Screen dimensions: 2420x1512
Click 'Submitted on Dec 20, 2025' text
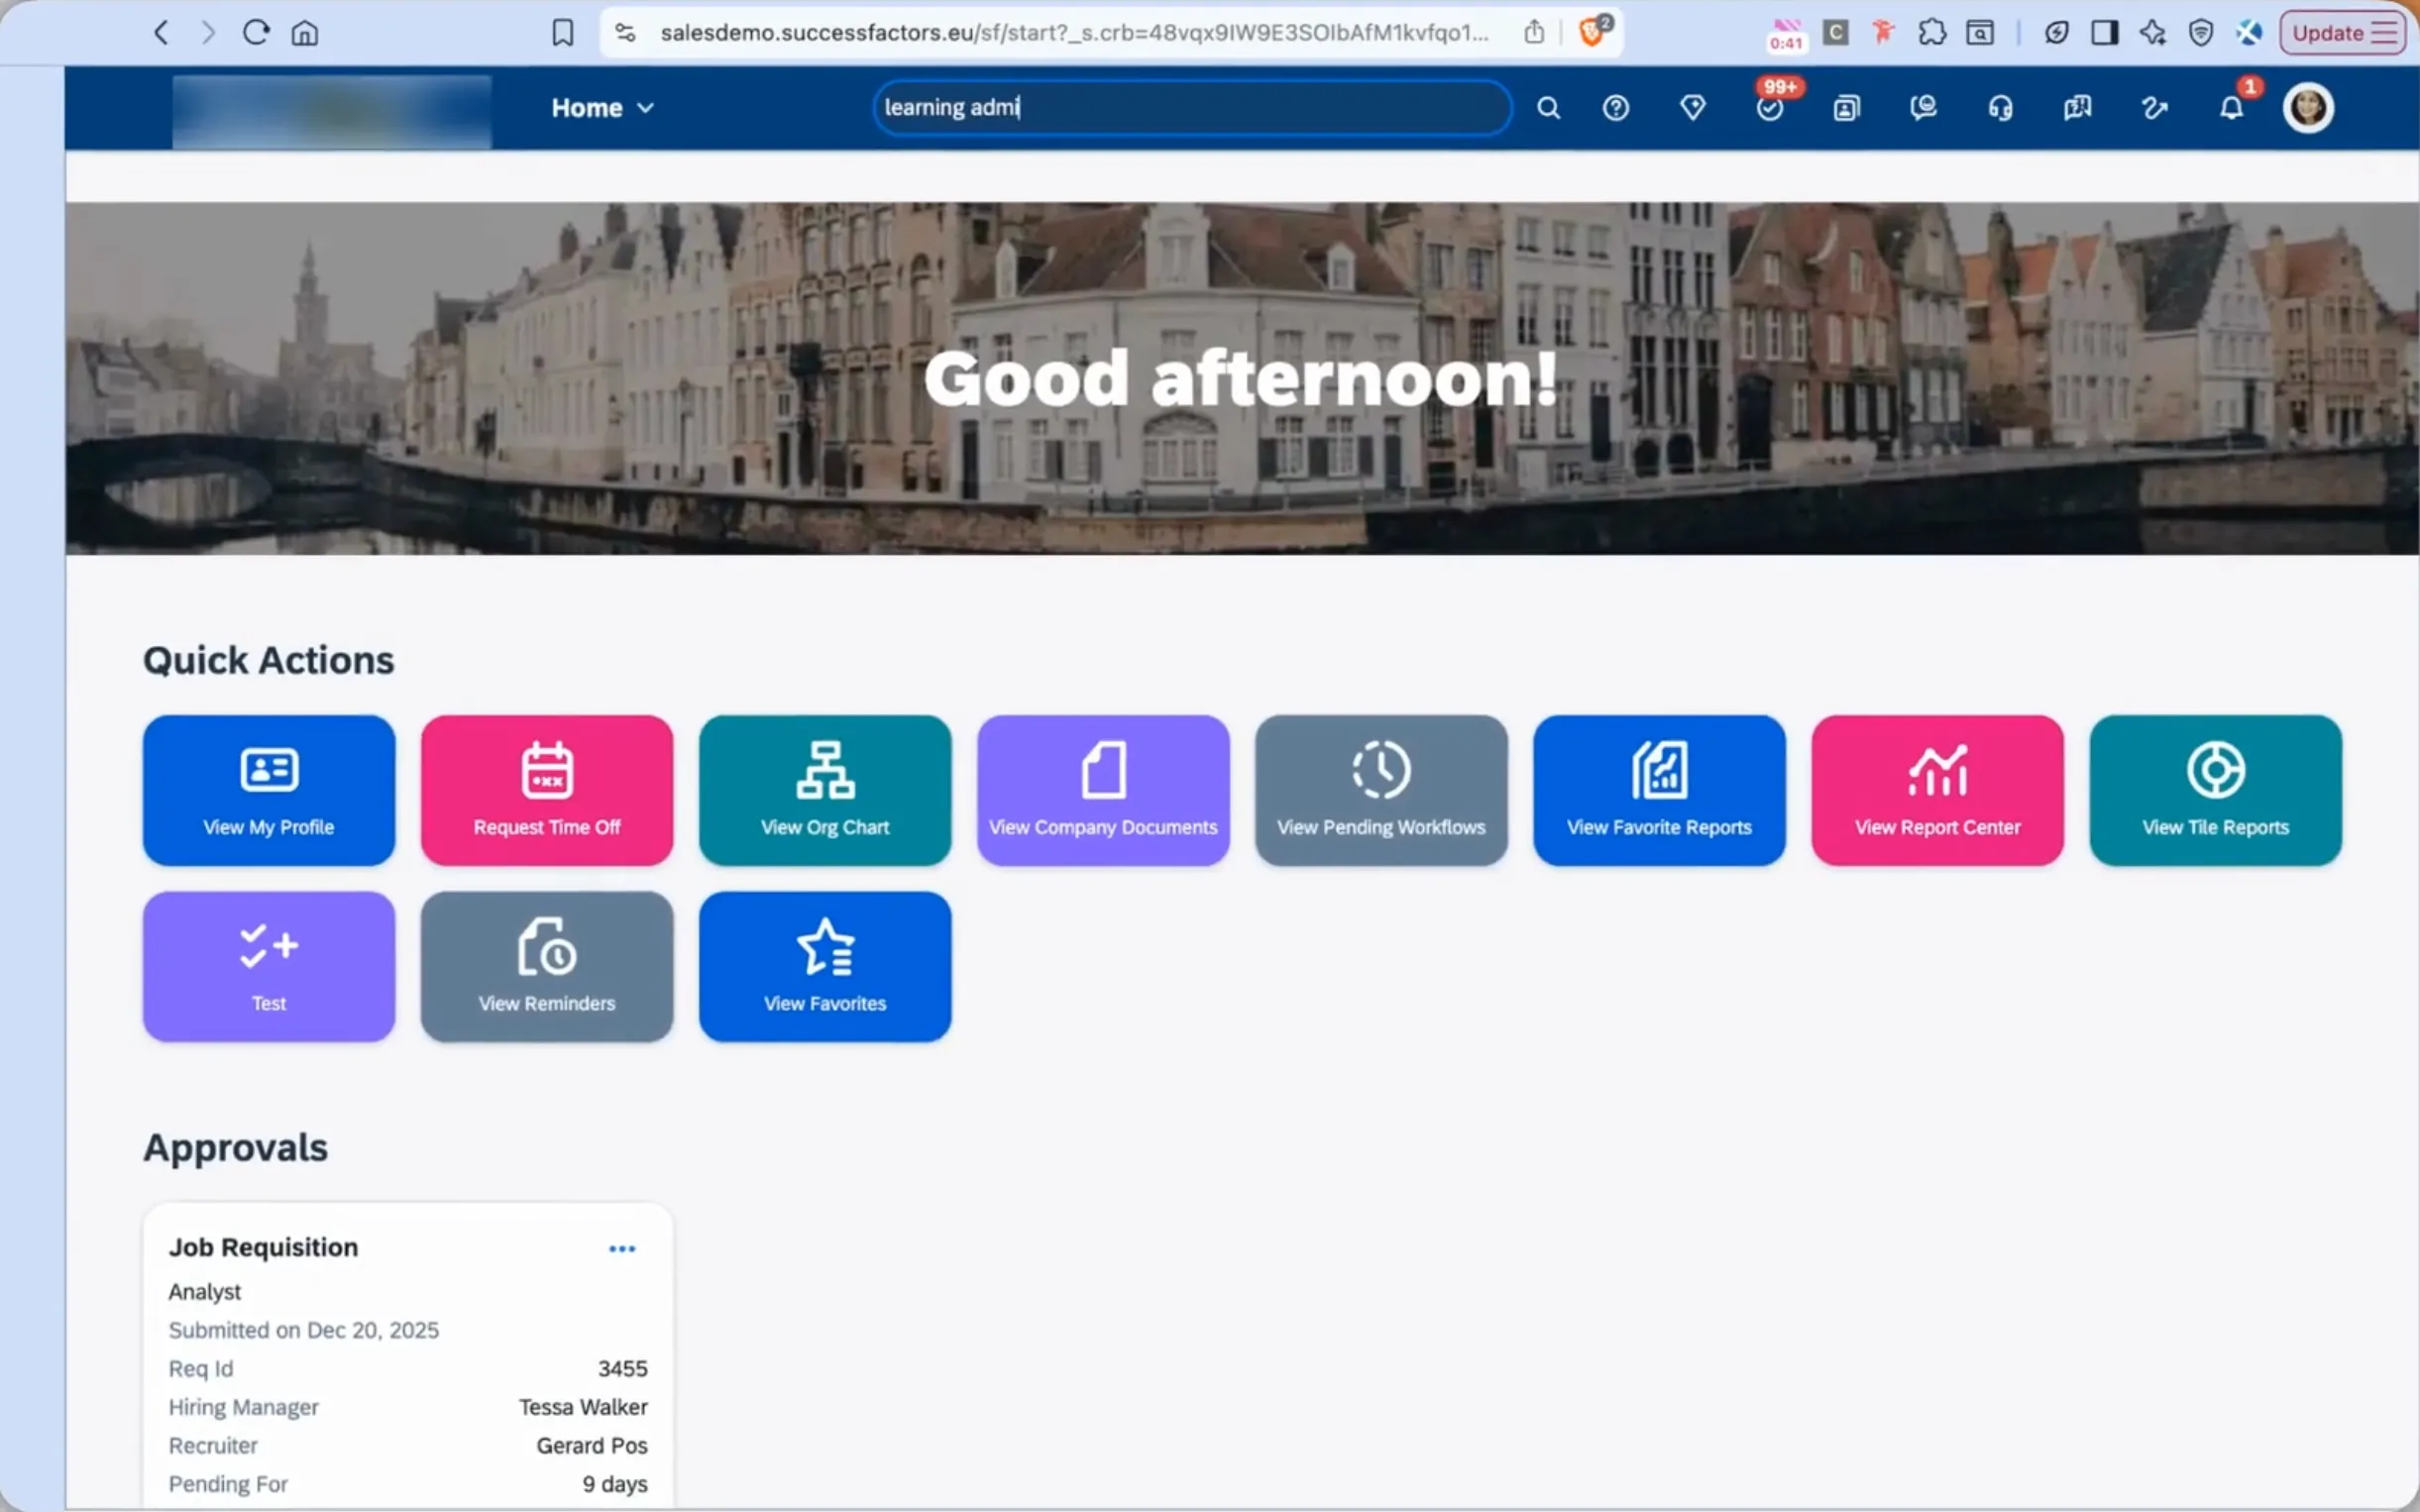click(x=304, y=1330)
